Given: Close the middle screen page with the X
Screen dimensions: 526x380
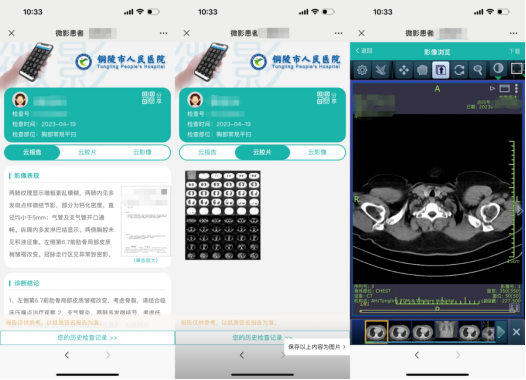Looking at the screenshot, I should (187, 33).
